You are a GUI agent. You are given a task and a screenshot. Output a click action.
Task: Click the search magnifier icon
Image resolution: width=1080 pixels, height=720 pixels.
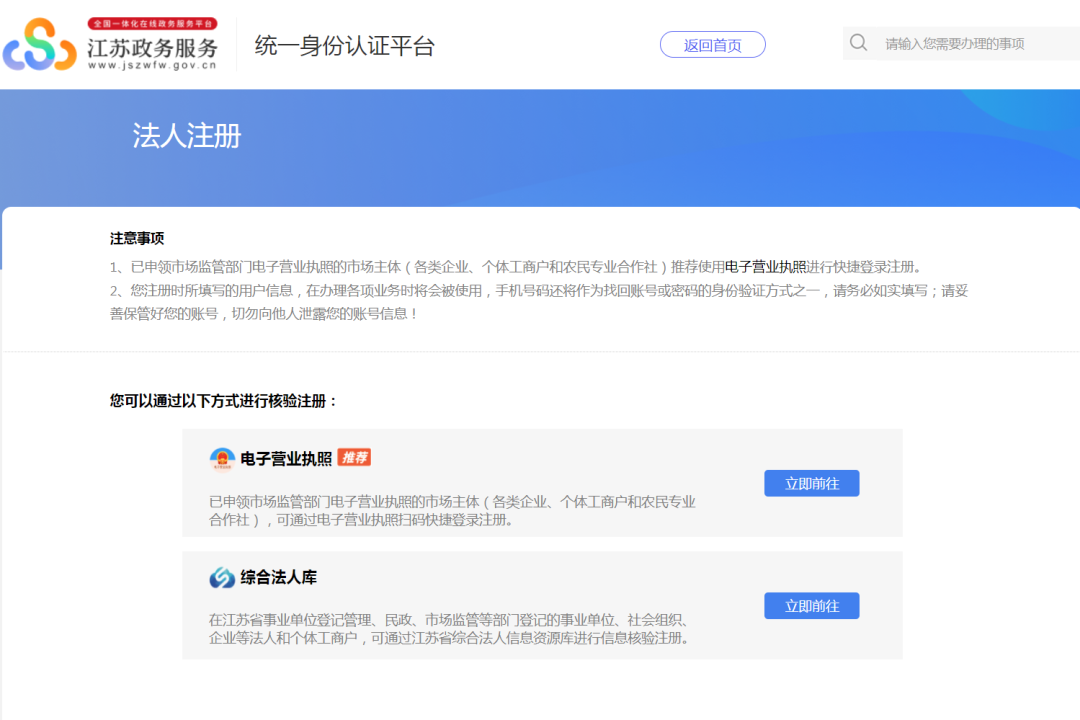(x=858, y=43)
